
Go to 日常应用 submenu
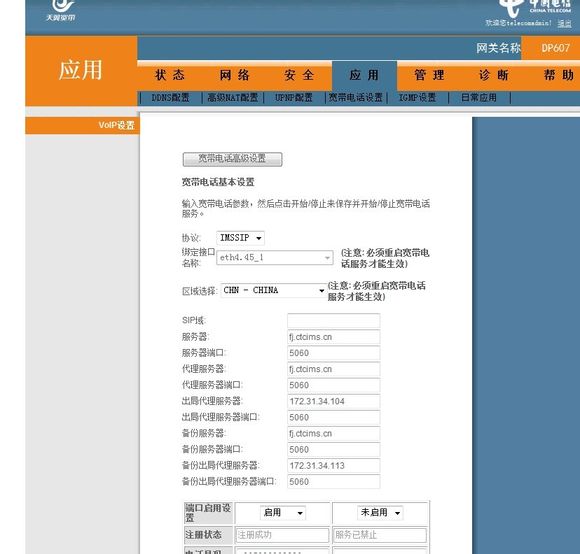tap(479, 98)
